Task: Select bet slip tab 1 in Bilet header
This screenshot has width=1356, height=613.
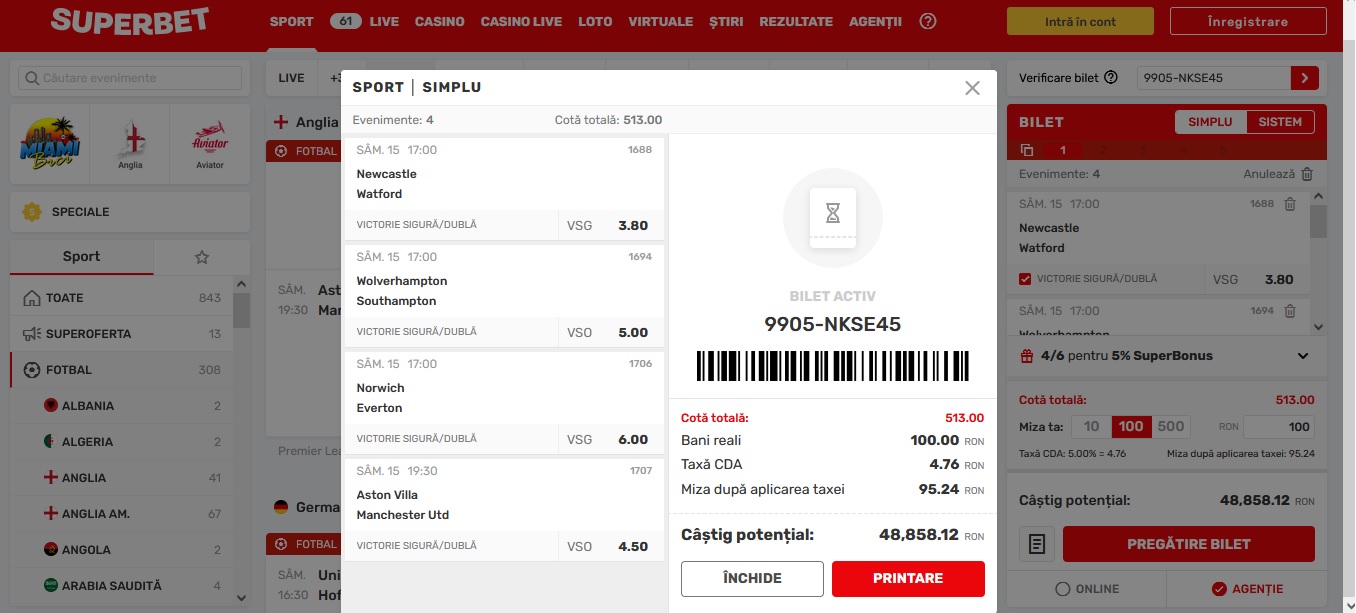Action: [1063, 150]
